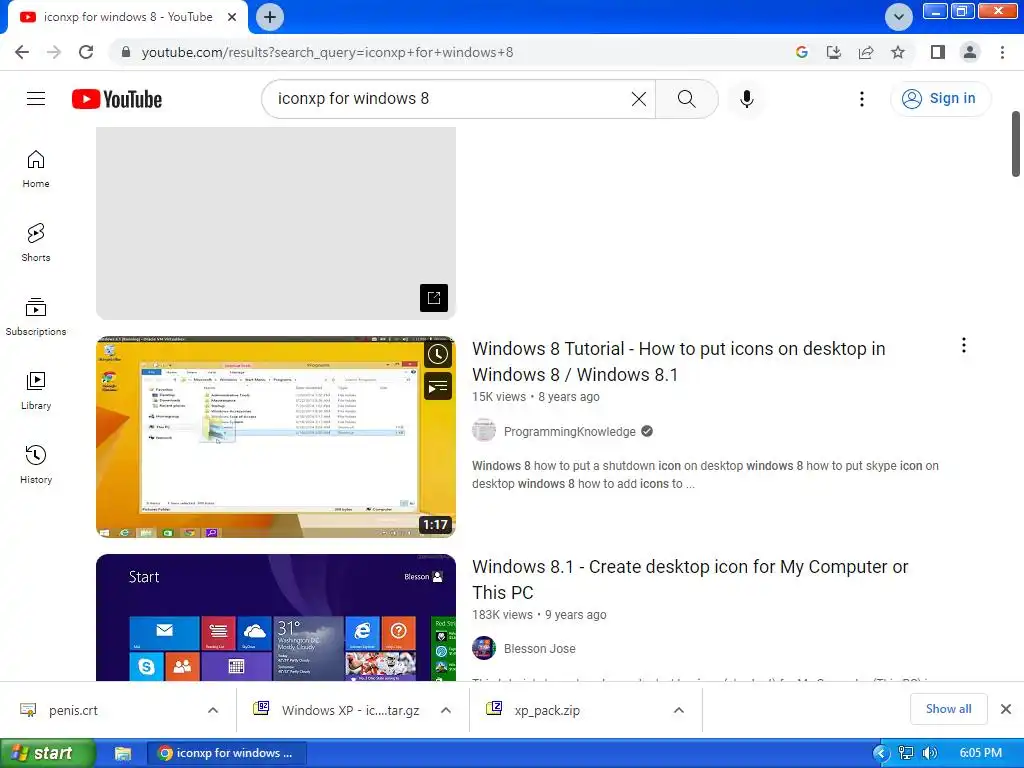Toggle the Chrome side panel
The height and width of the screenshot is (768, 1024).
coord(938,52)
